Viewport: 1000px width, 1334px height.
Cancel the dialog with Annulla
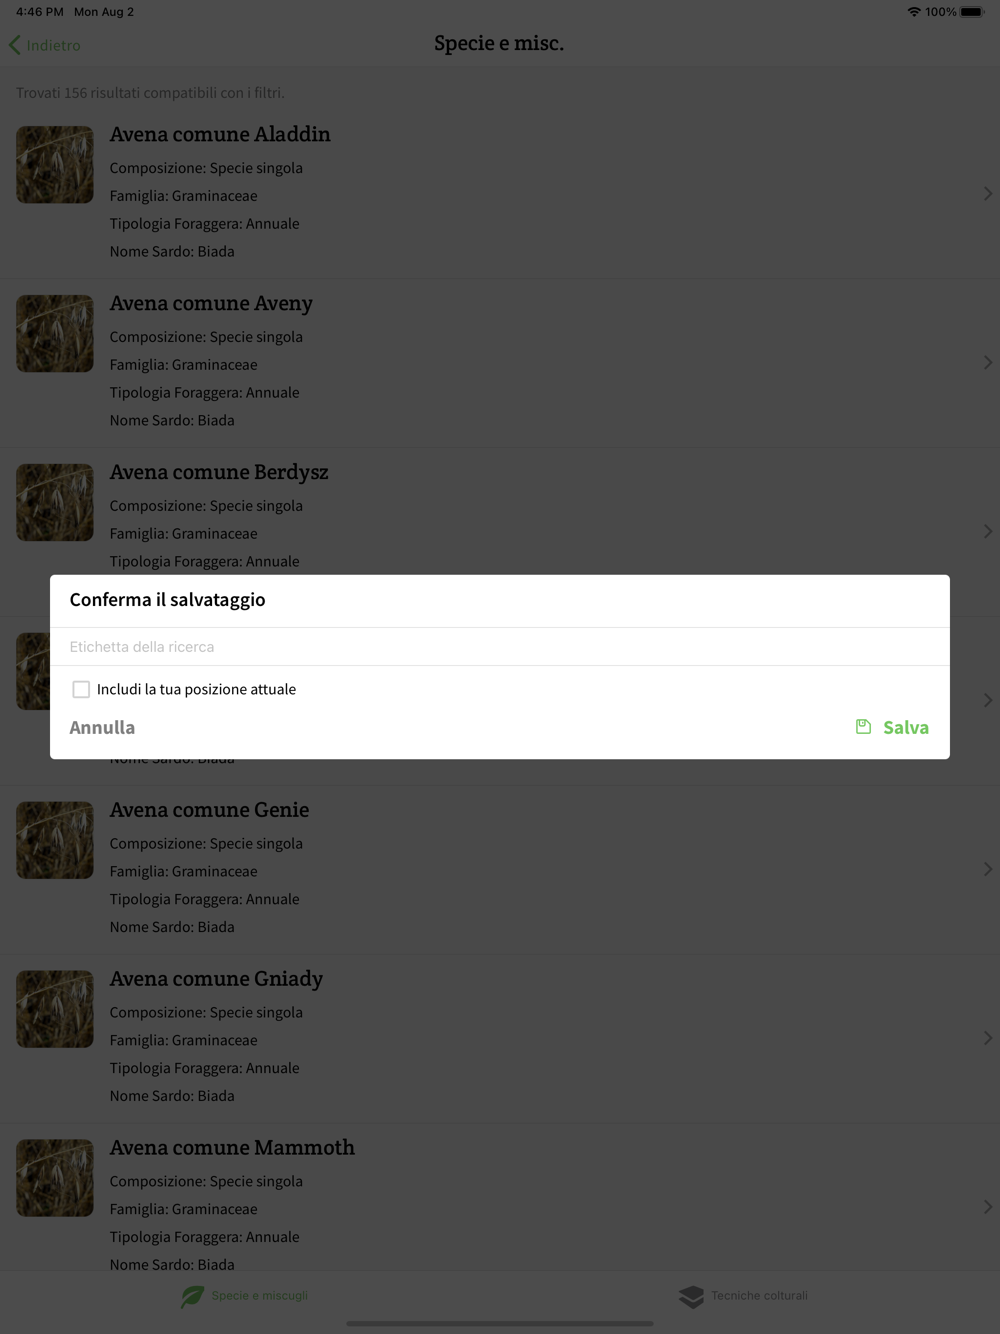102,727
